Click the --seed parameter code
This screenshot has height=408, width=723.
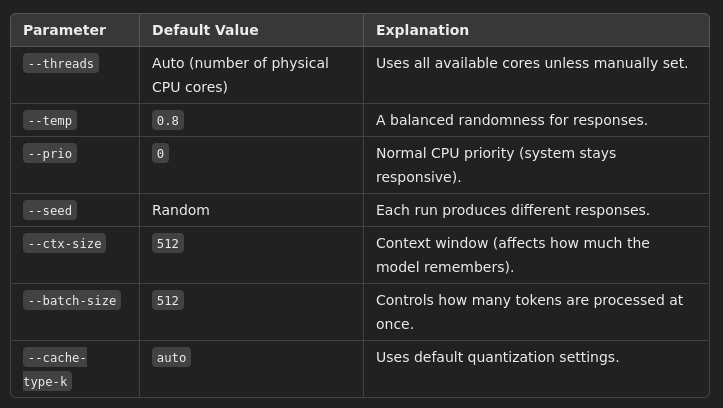50,210
